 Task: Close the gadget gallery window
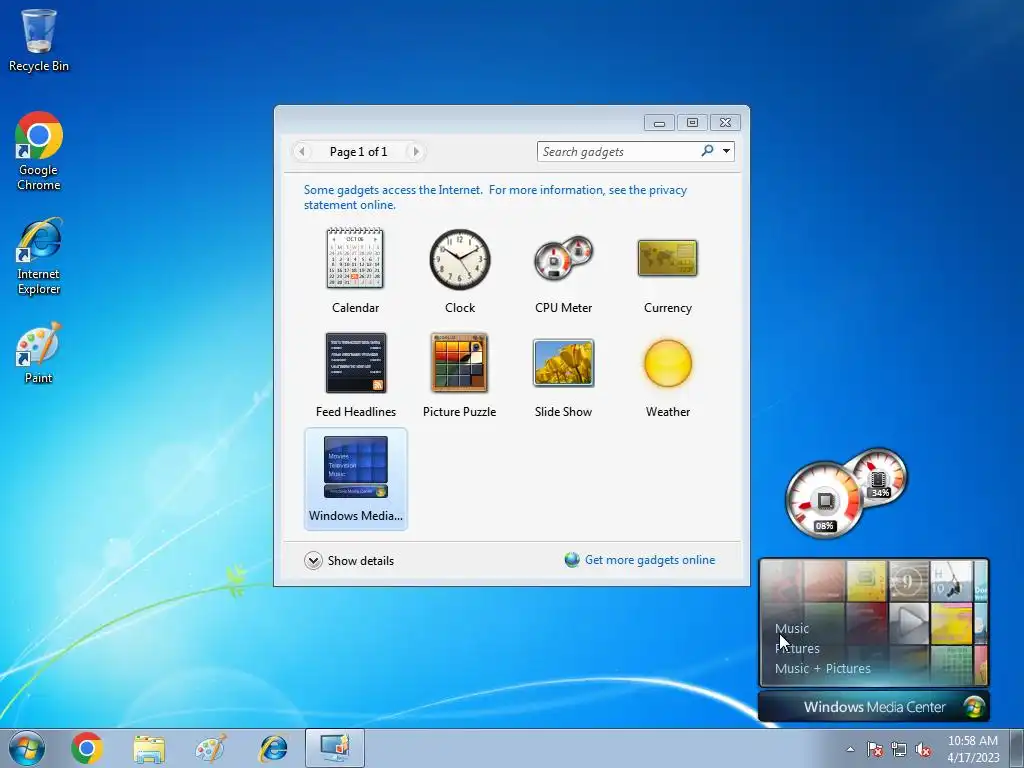(725, 123)
